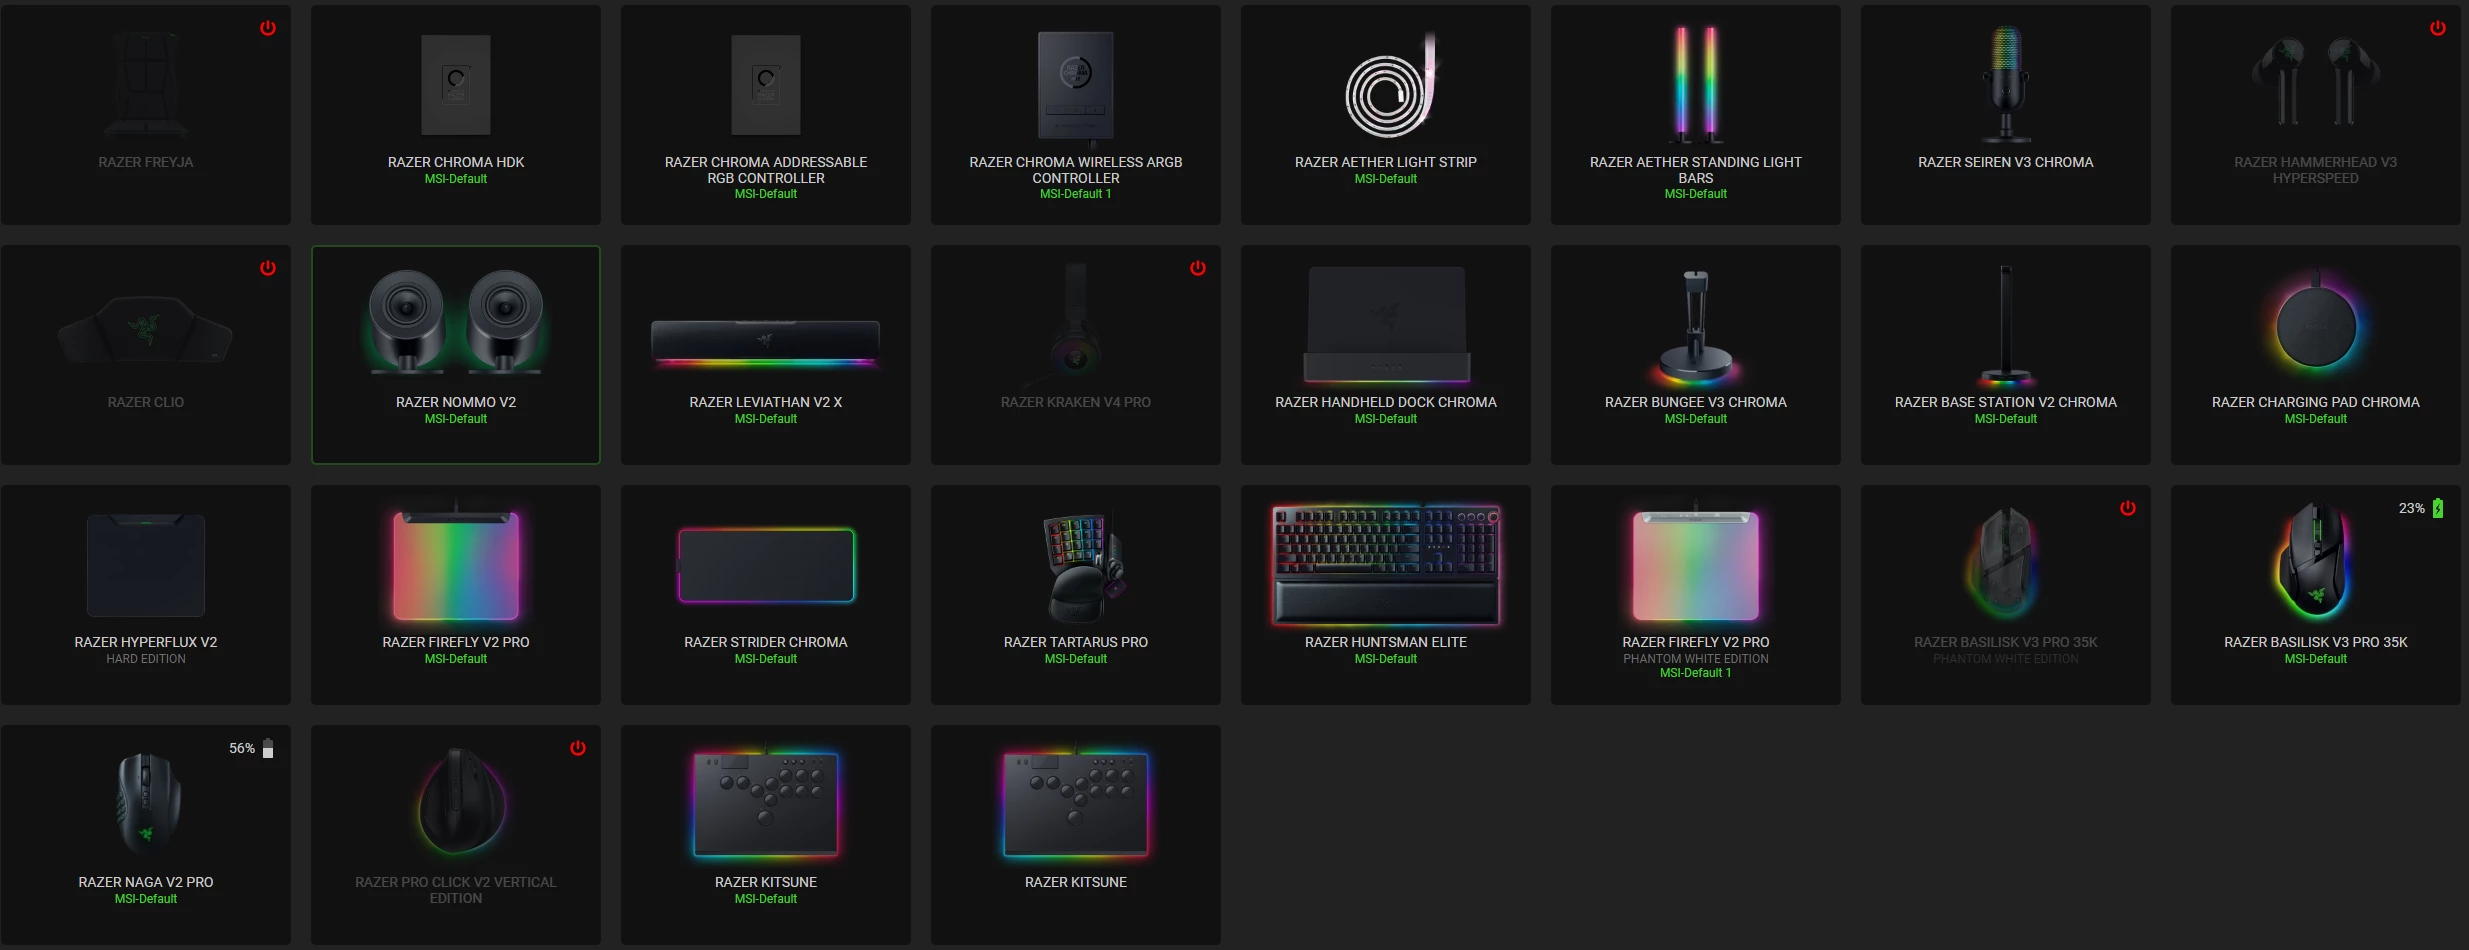Click MSI-Default under Razer Charging Pad Chroma
Viewport: 2469px width, 950px height.
[2316, 419]
